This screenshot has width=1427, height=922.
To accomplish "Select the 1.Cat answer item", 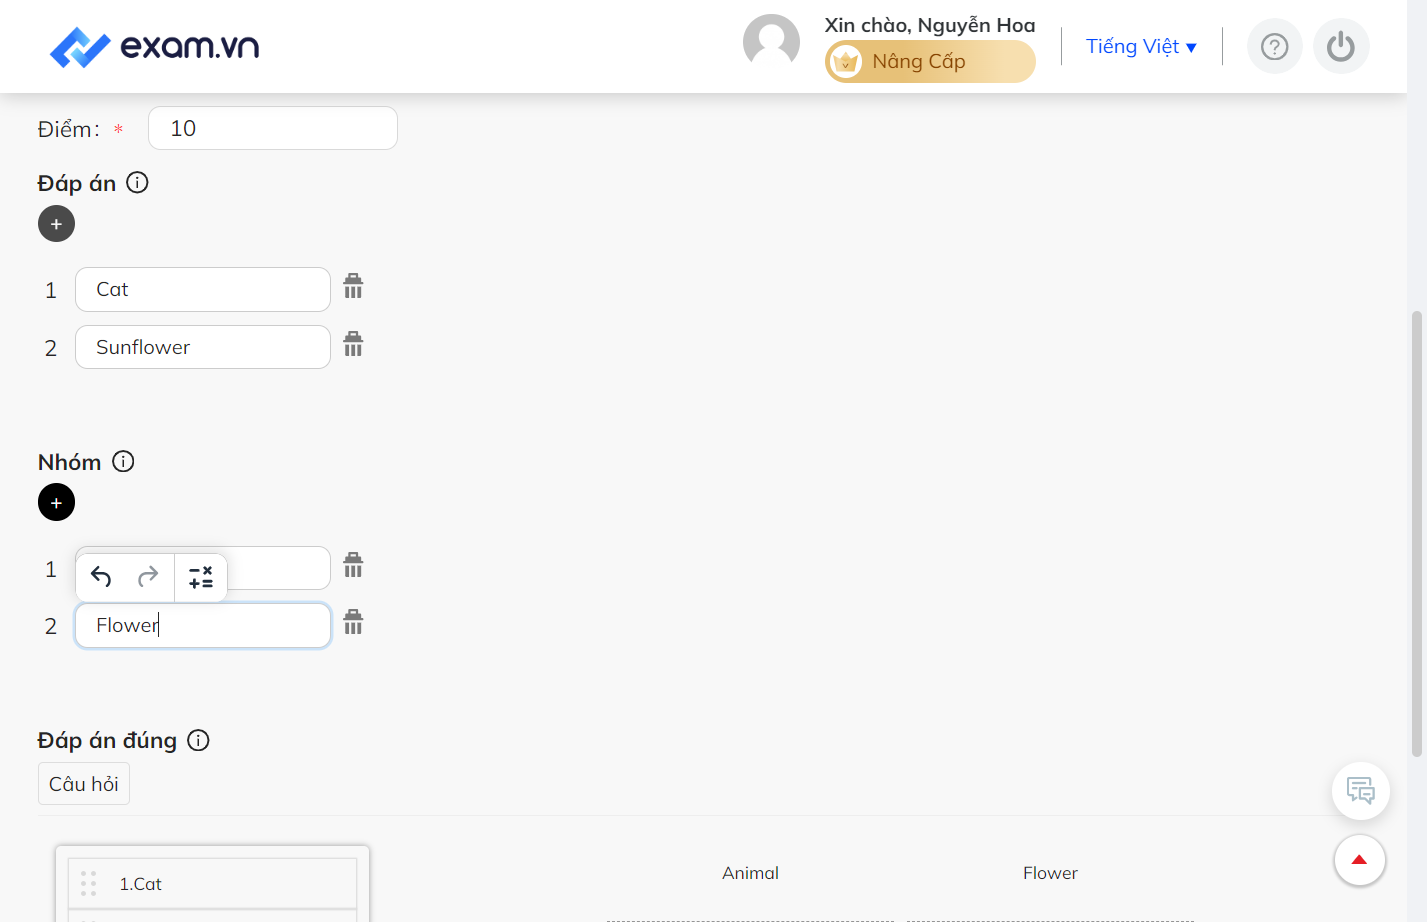I will (x=212, y=883).
